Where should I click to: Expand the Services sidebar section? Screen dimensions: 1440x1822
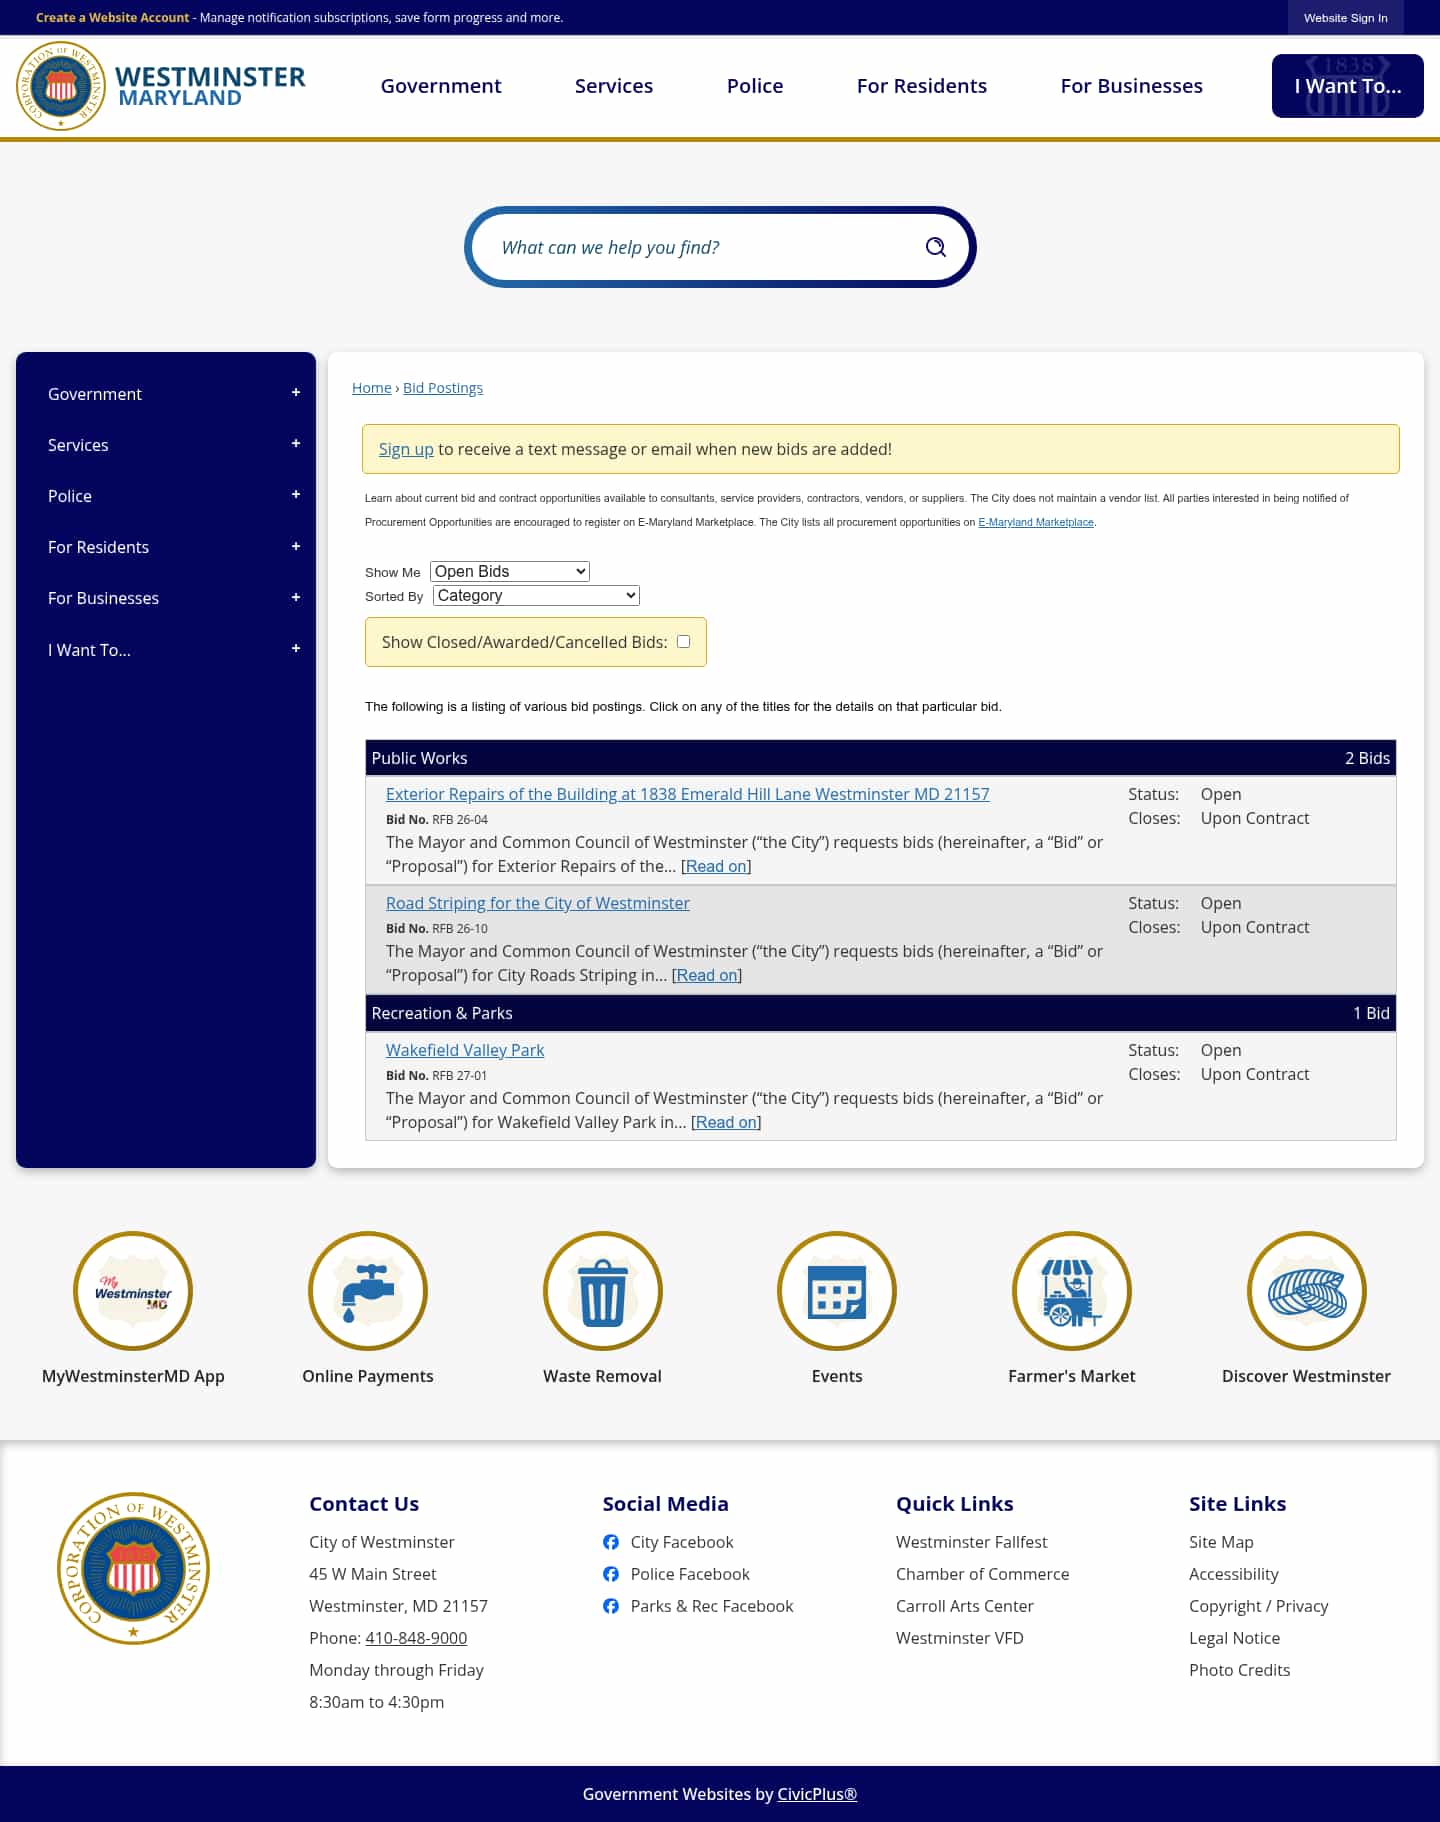point(296,444)
